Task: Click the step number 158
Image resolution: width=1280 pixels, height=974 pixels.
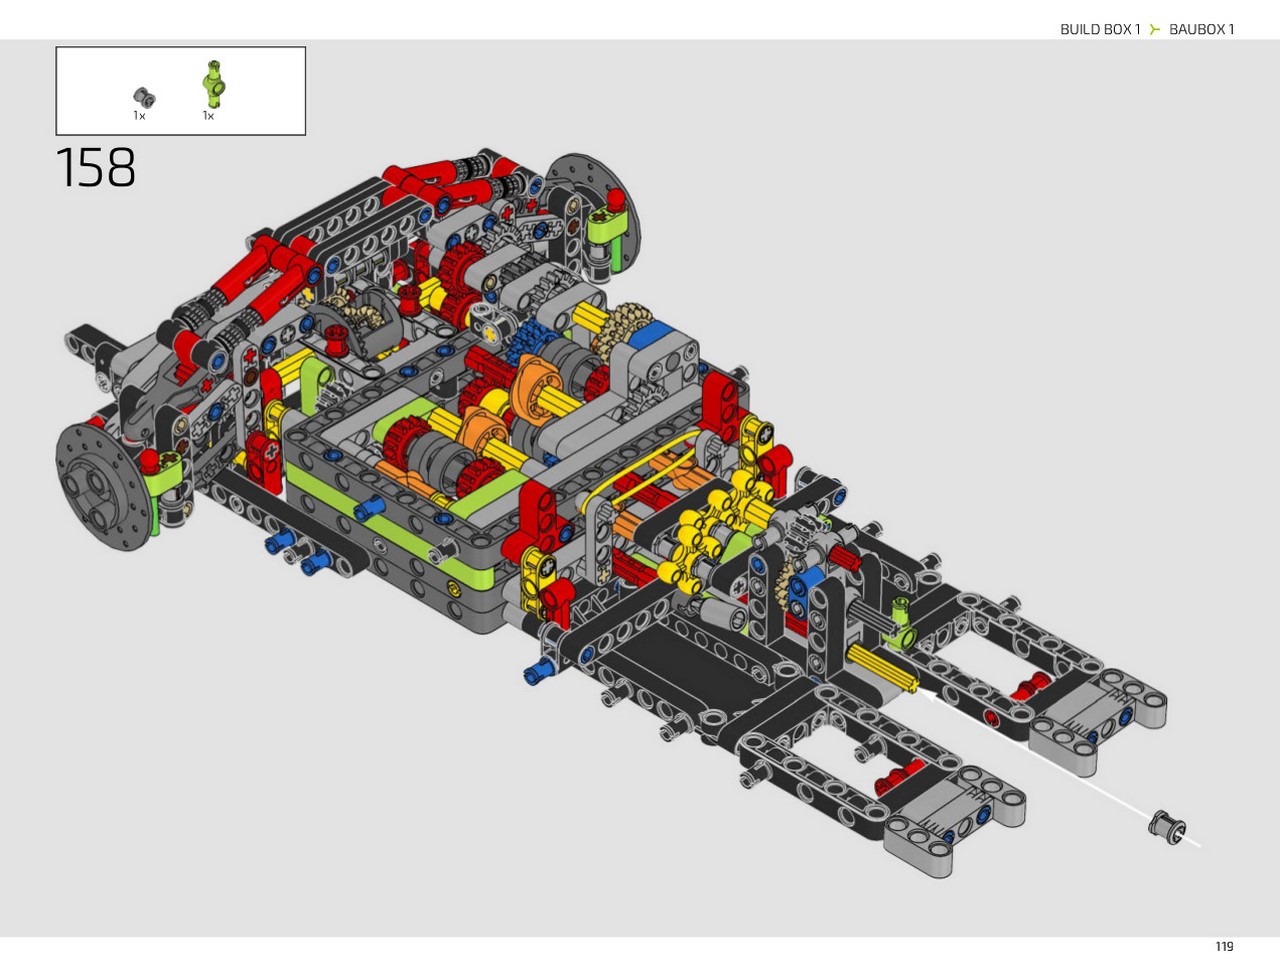Action: tap(96, 167)
